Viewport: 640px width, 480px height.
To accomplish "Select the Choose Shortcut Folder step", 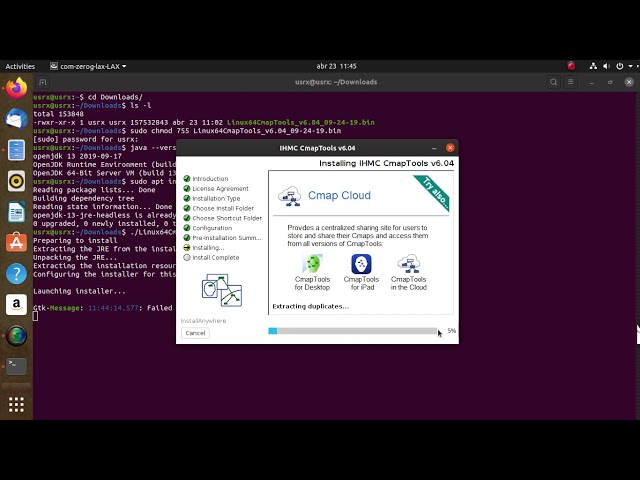I will click(x=223, y=218).
